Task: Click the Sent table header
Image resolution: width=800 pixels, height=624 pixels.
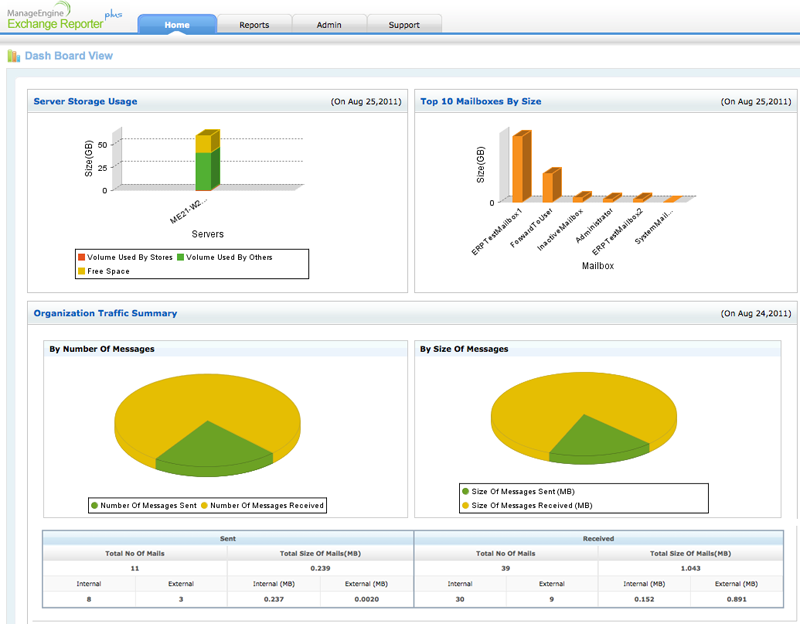Action: coord(228,538)
